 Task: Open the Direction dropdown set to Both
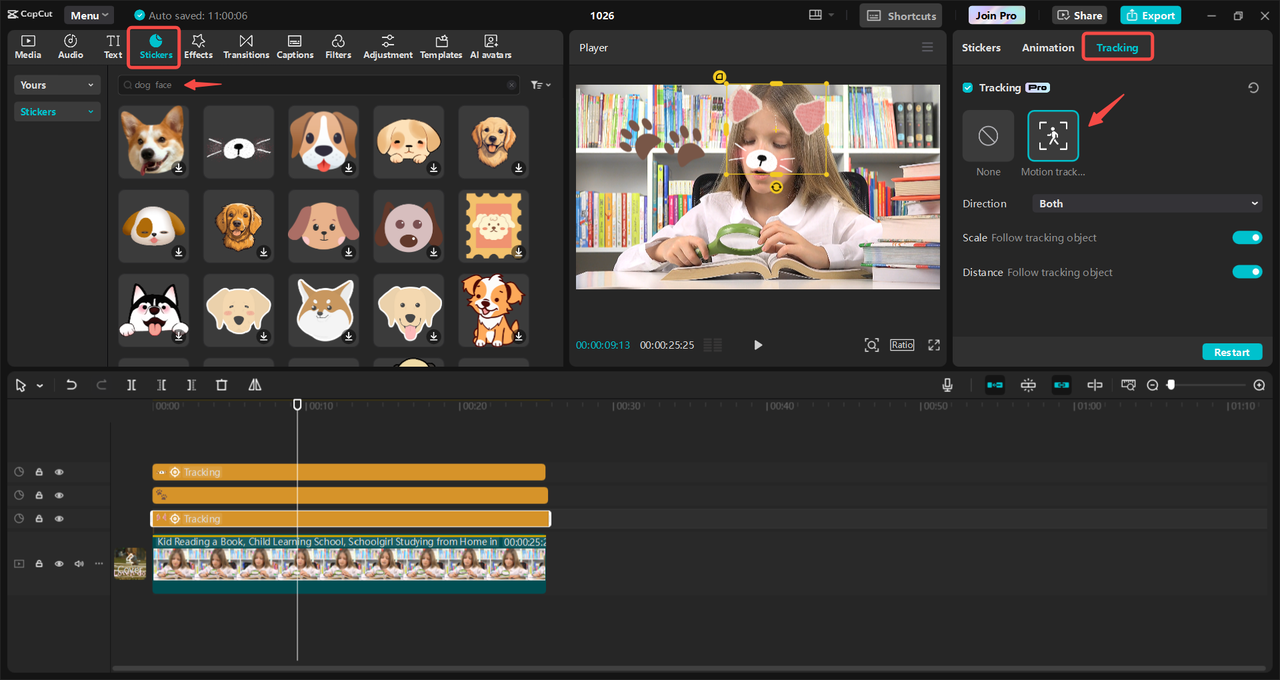[1147, 204]
